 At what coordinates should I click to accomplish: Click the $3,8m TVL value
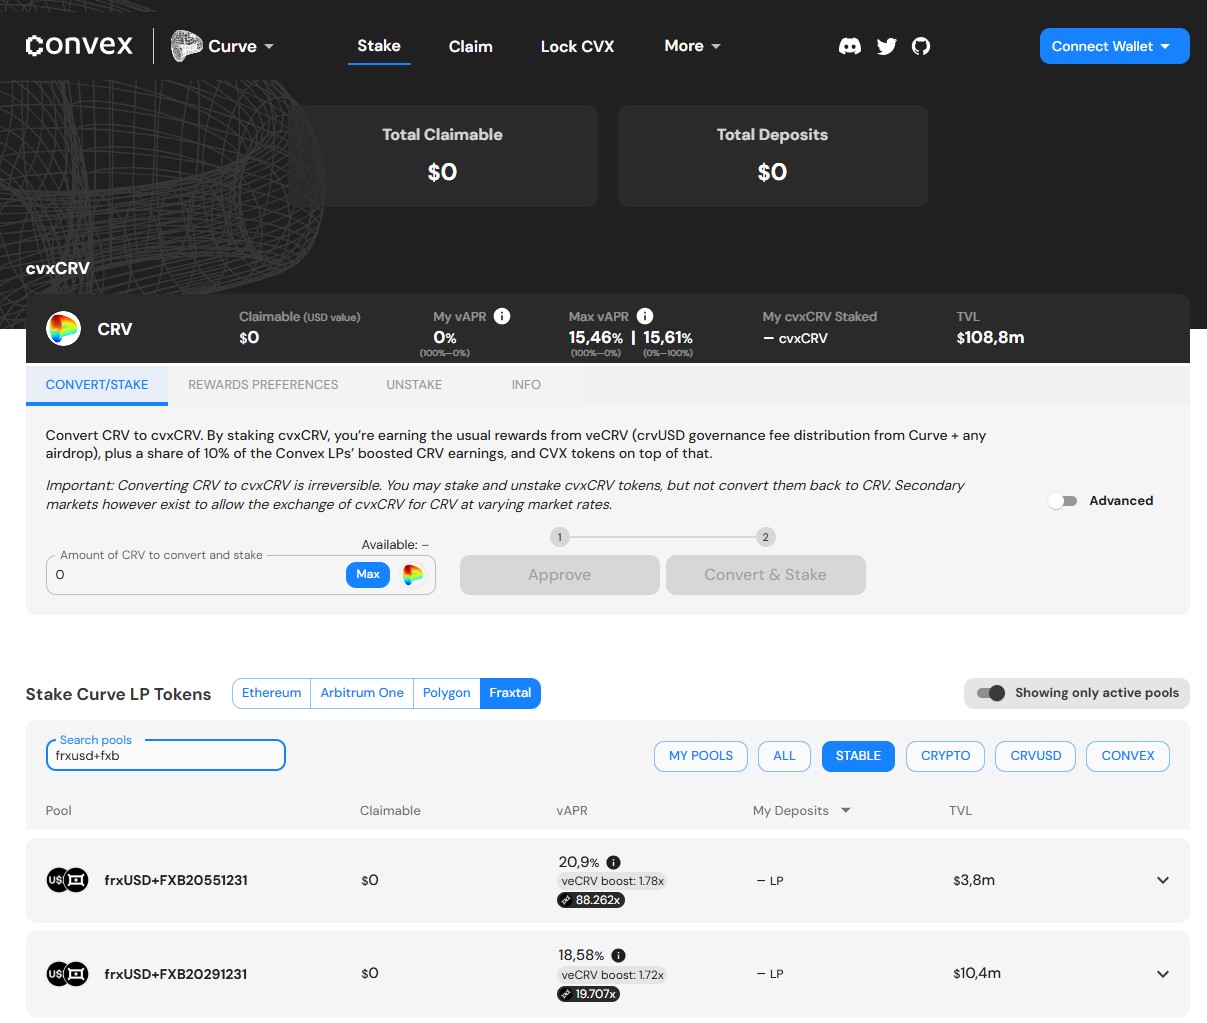tap(974, 881)
